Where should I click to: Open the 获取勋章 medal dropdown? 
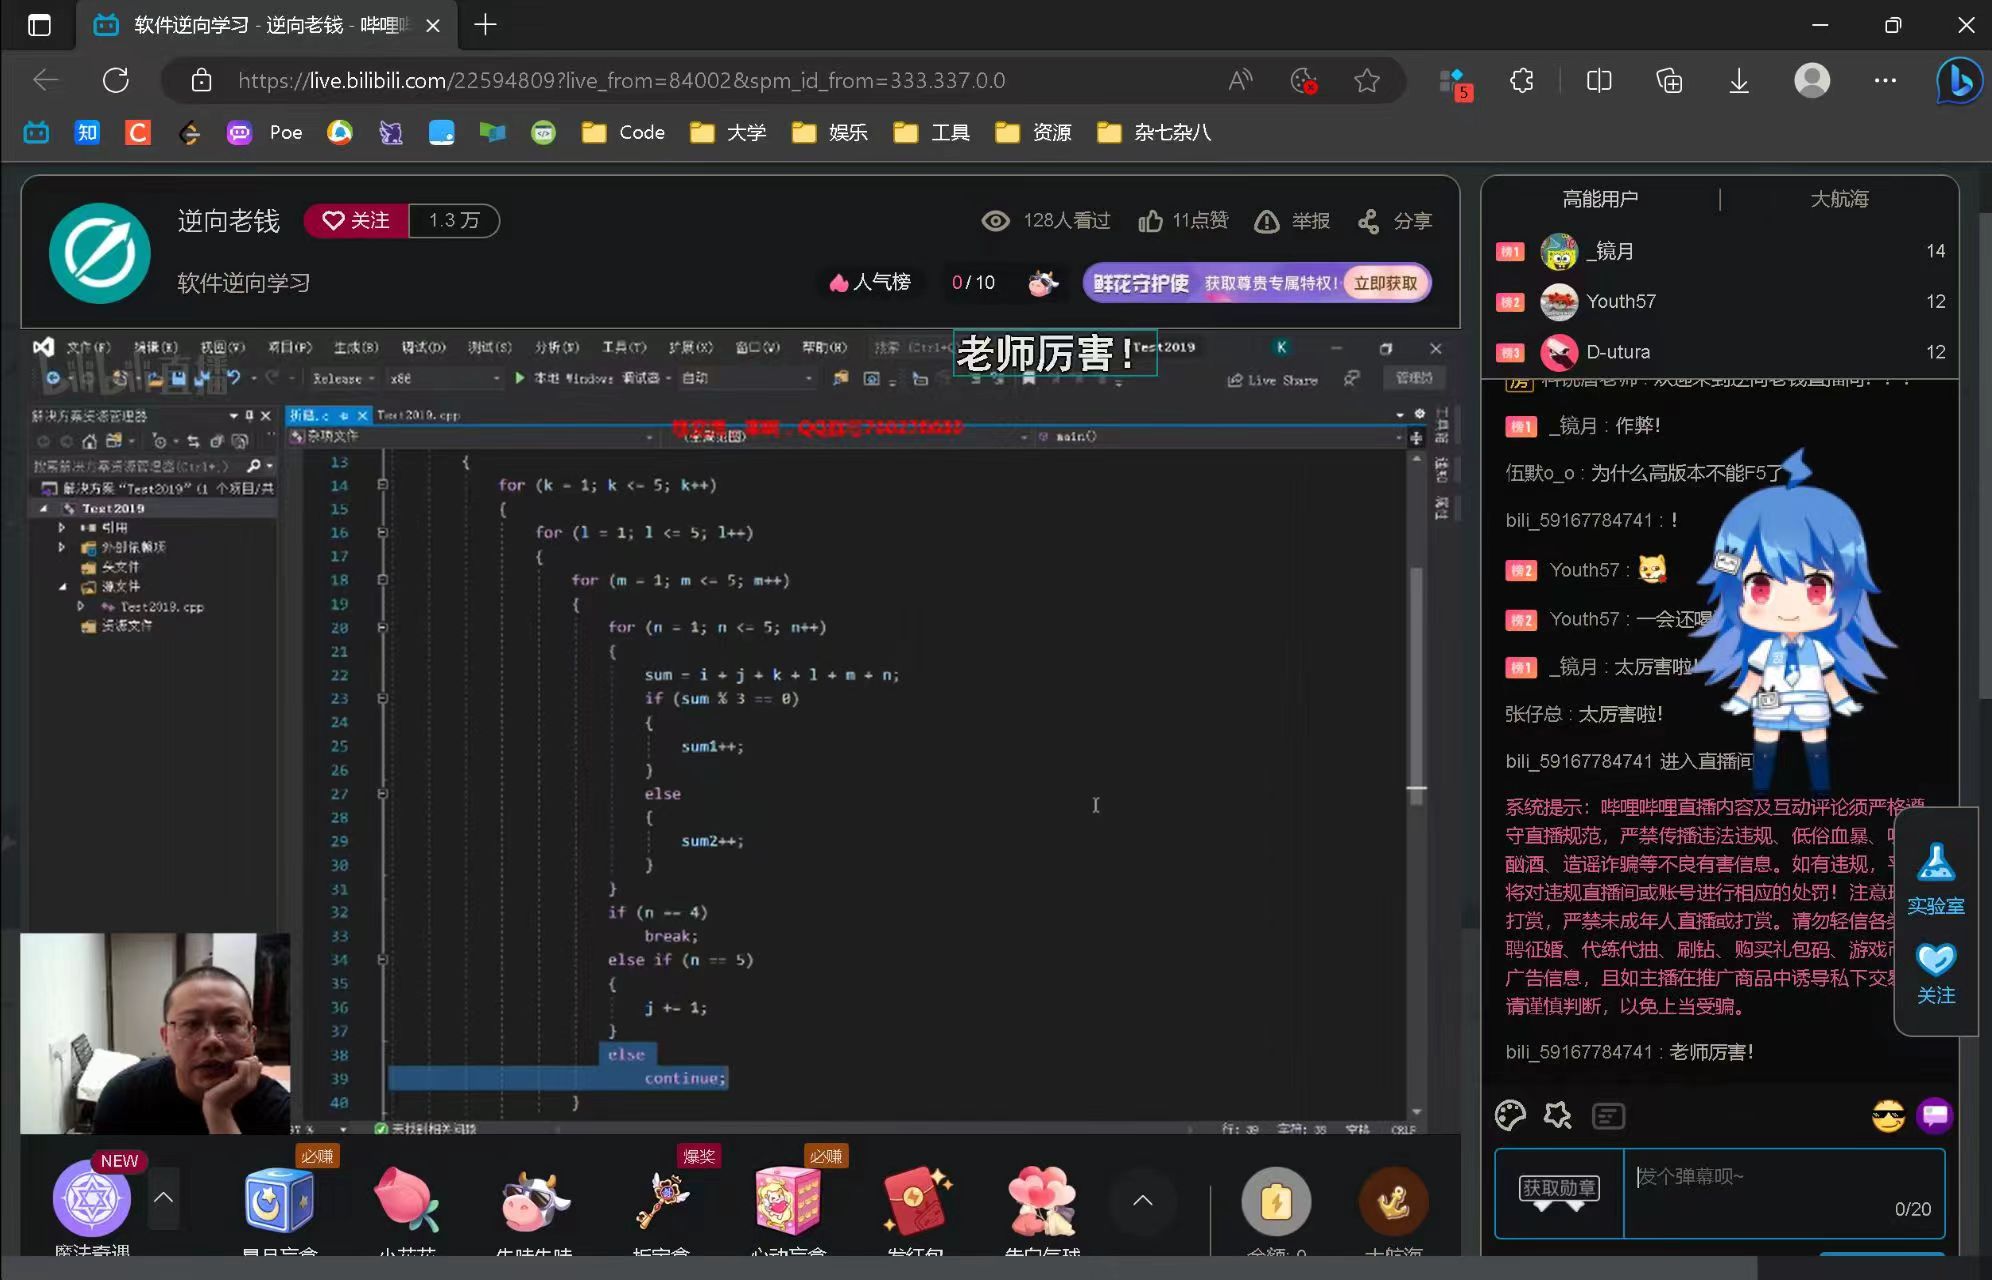pyautogui.click(x=1559, y=1193)
